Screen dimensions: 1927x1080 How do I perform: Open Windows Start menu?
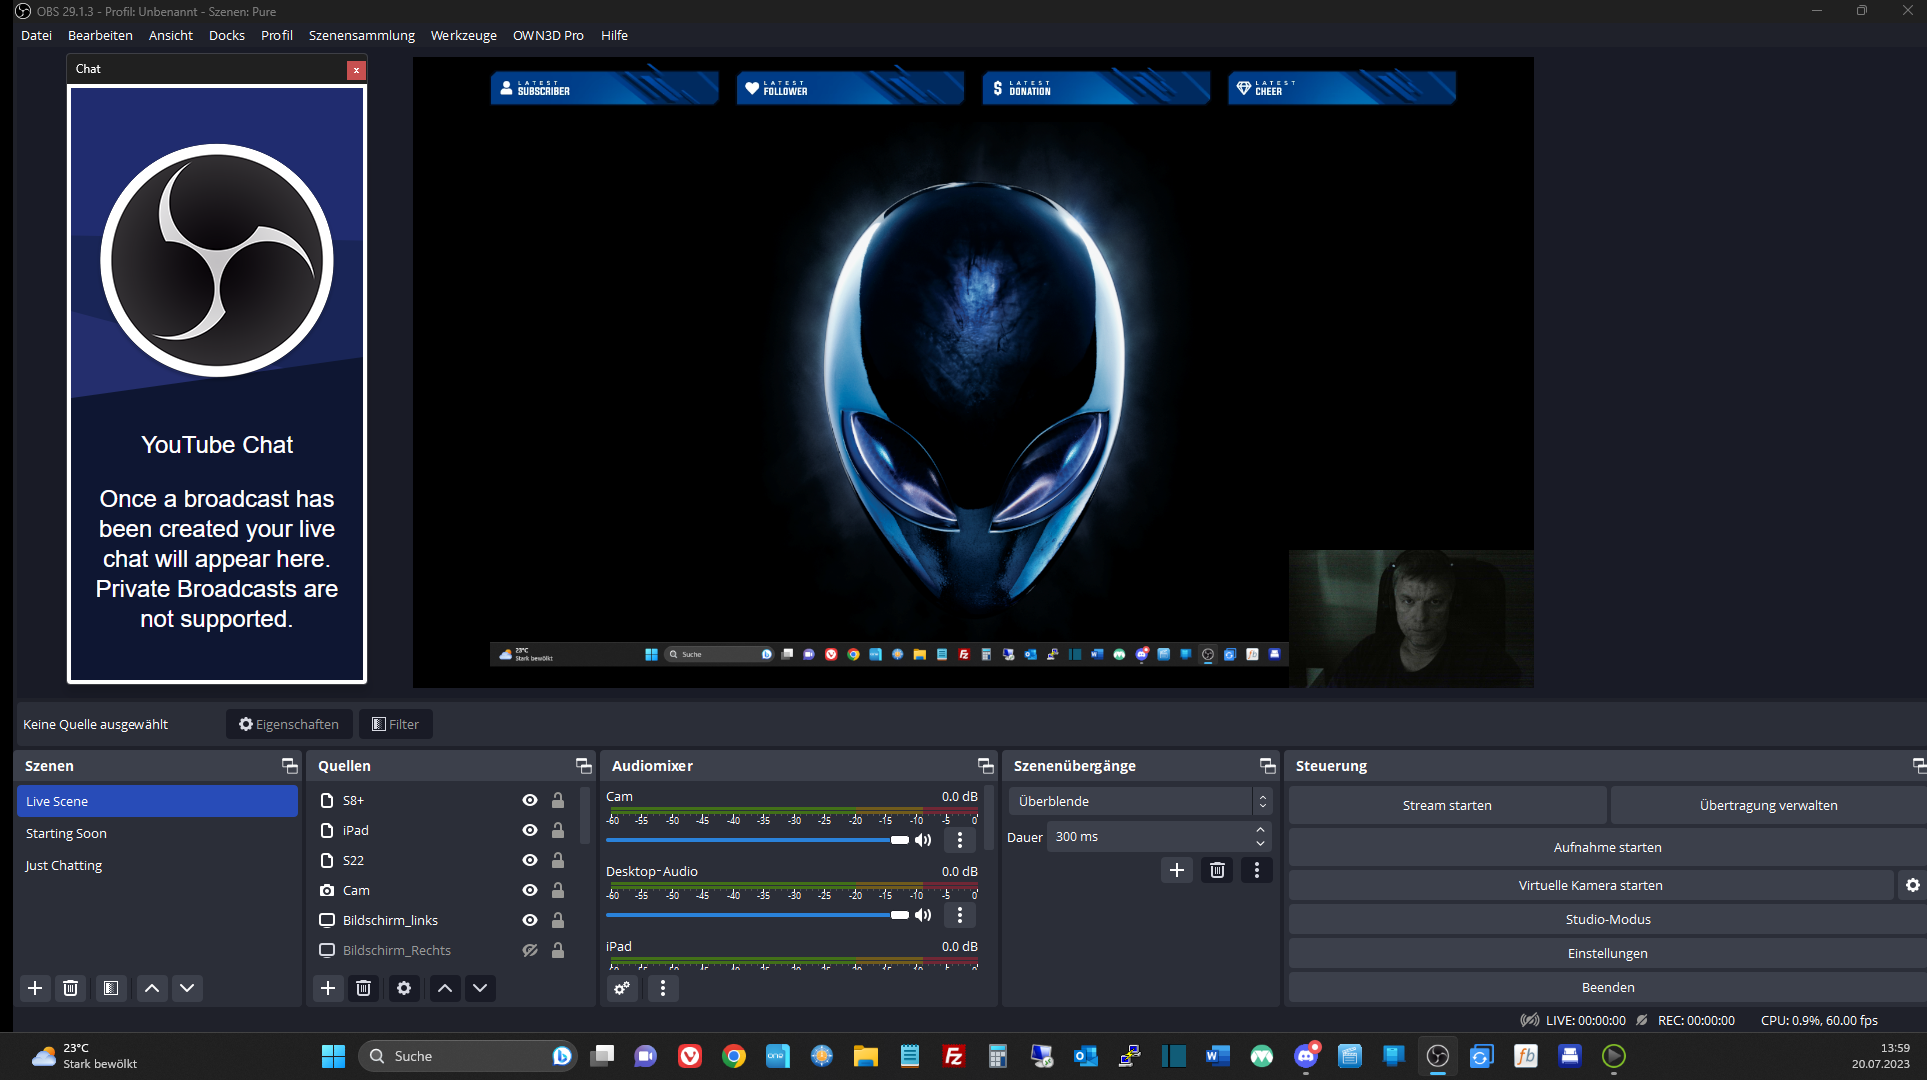coord(333,1056)
